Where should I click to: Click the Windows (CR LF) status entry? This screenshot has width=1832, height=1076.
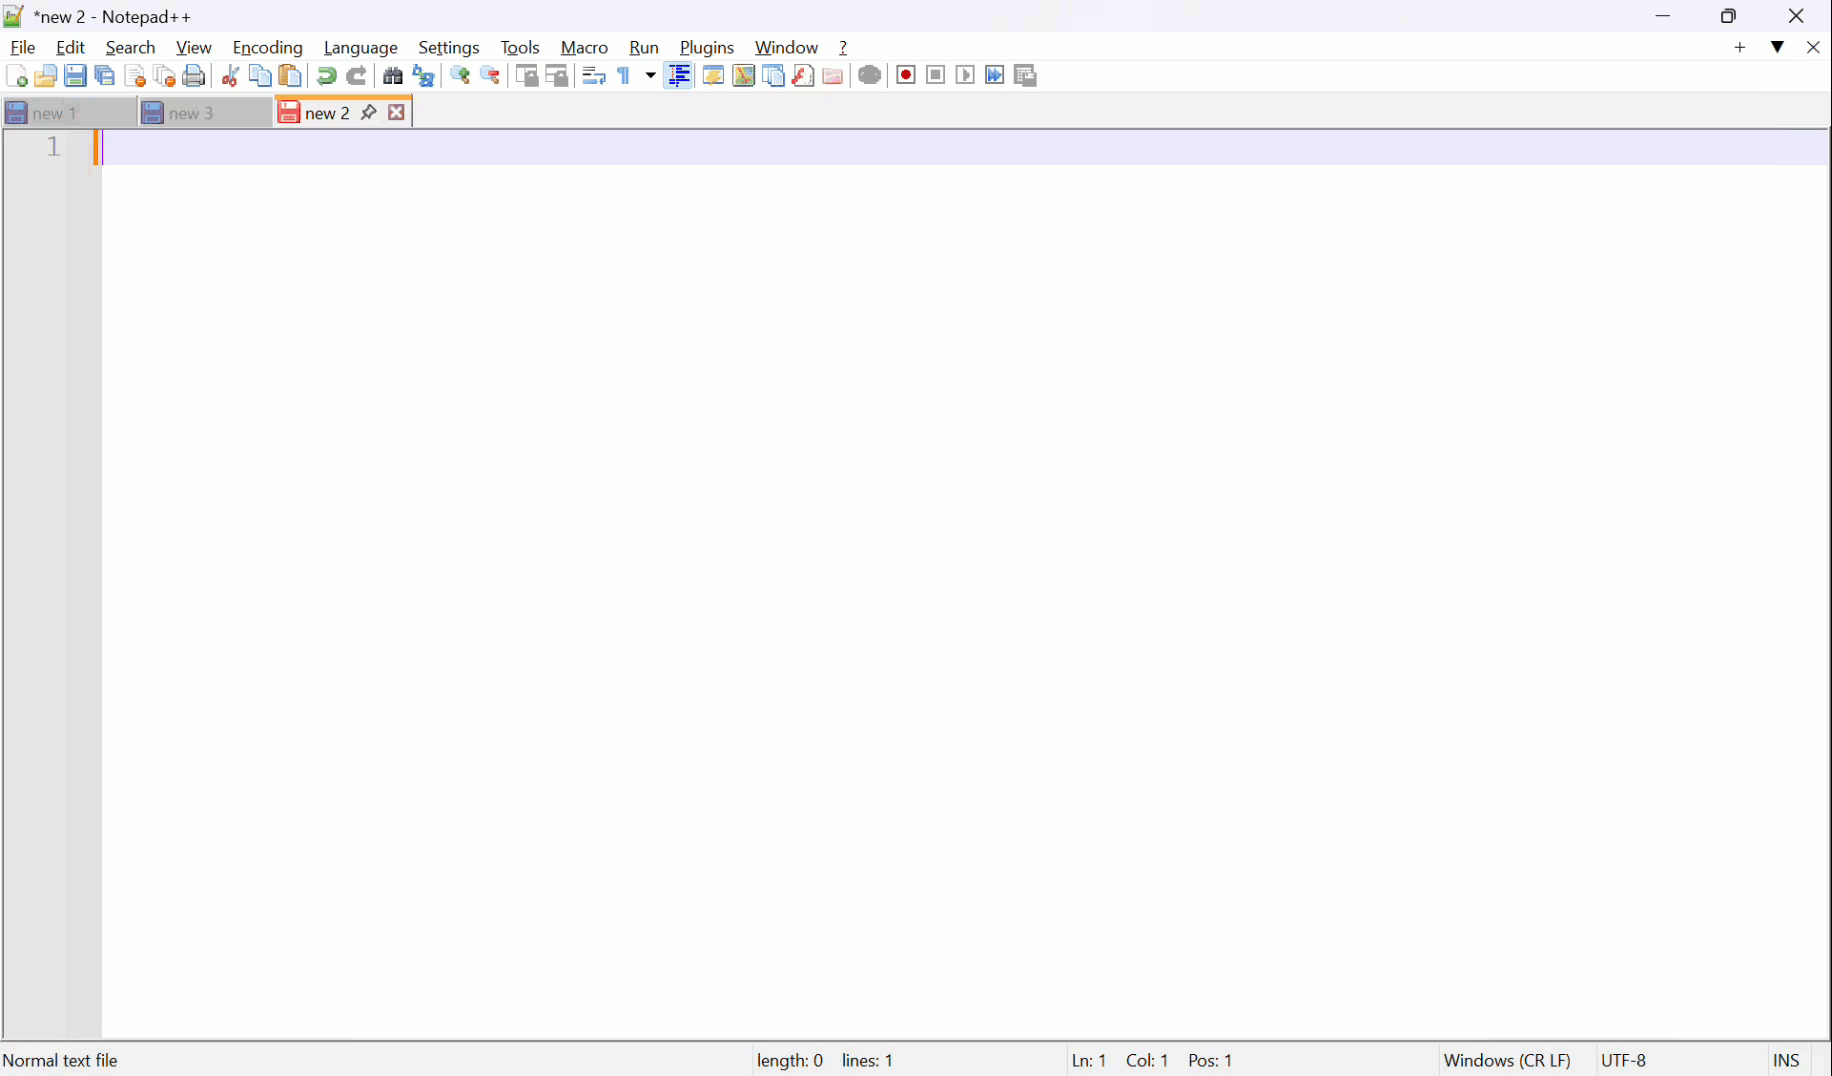(x=1507, y=1060)
